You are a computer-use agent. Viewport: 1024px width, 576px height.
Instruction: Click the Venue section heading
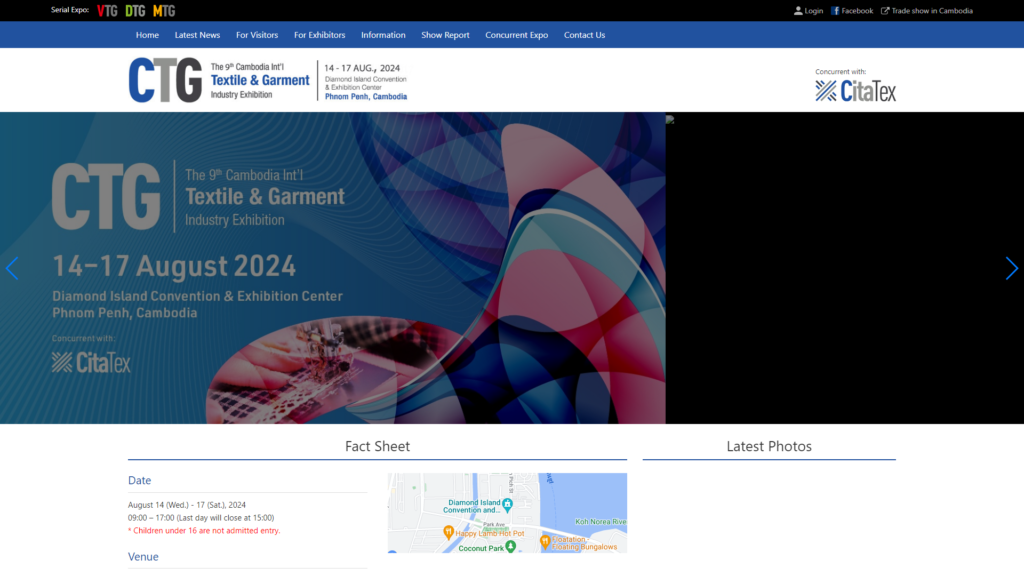tap(143, 556)
